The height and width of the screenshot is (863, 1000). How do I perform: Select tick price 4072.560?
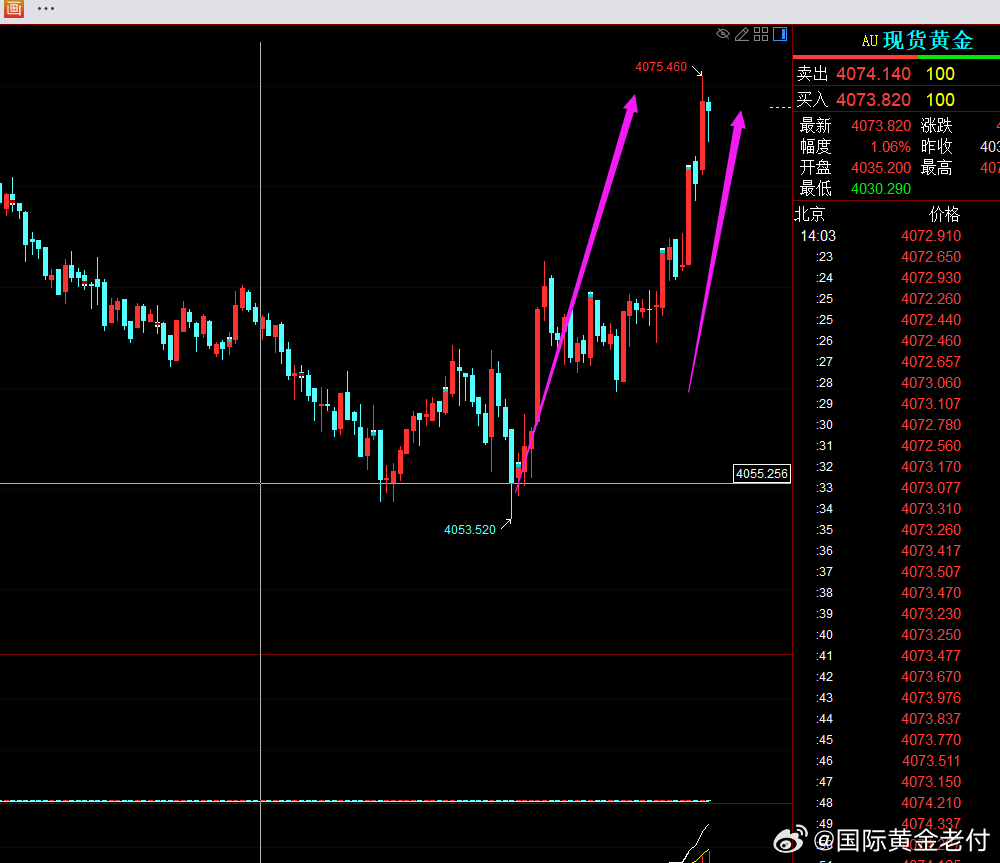pos(931,446)
